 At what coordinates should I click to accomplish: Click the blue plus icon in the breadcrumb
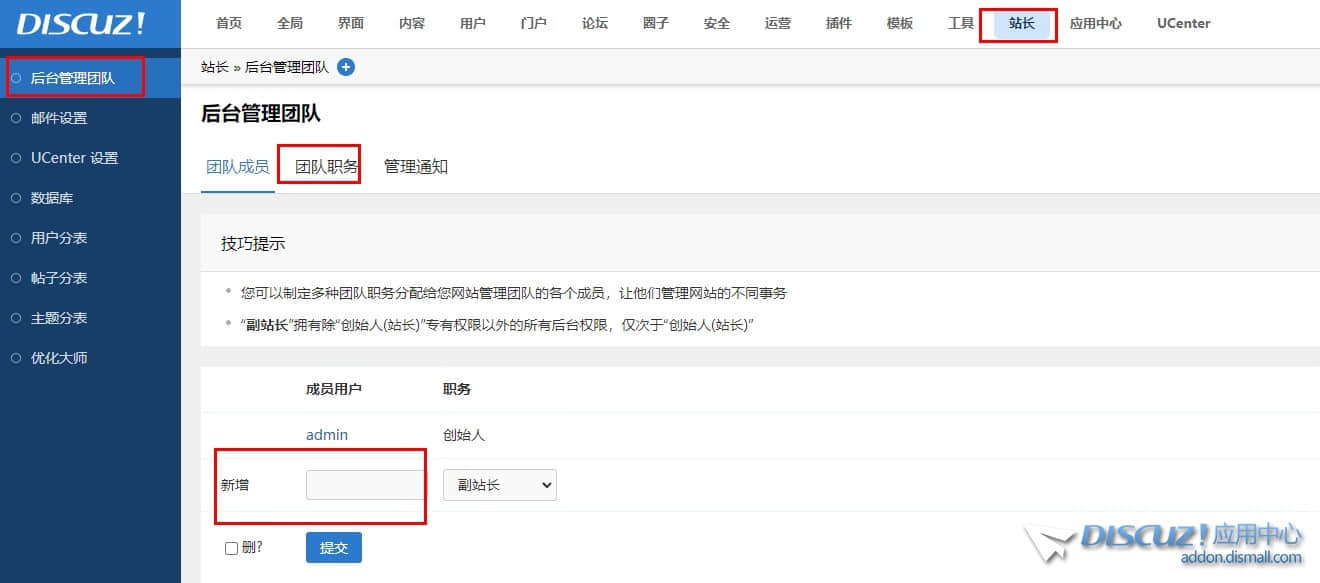tap(345, 67)
